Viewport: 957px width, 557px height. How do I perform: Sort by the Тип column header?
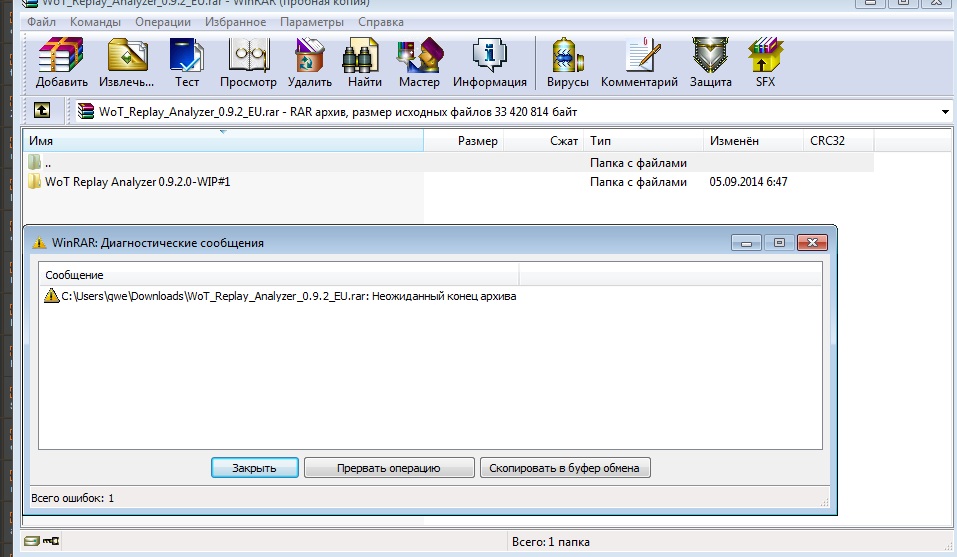(x=643, y=140)
